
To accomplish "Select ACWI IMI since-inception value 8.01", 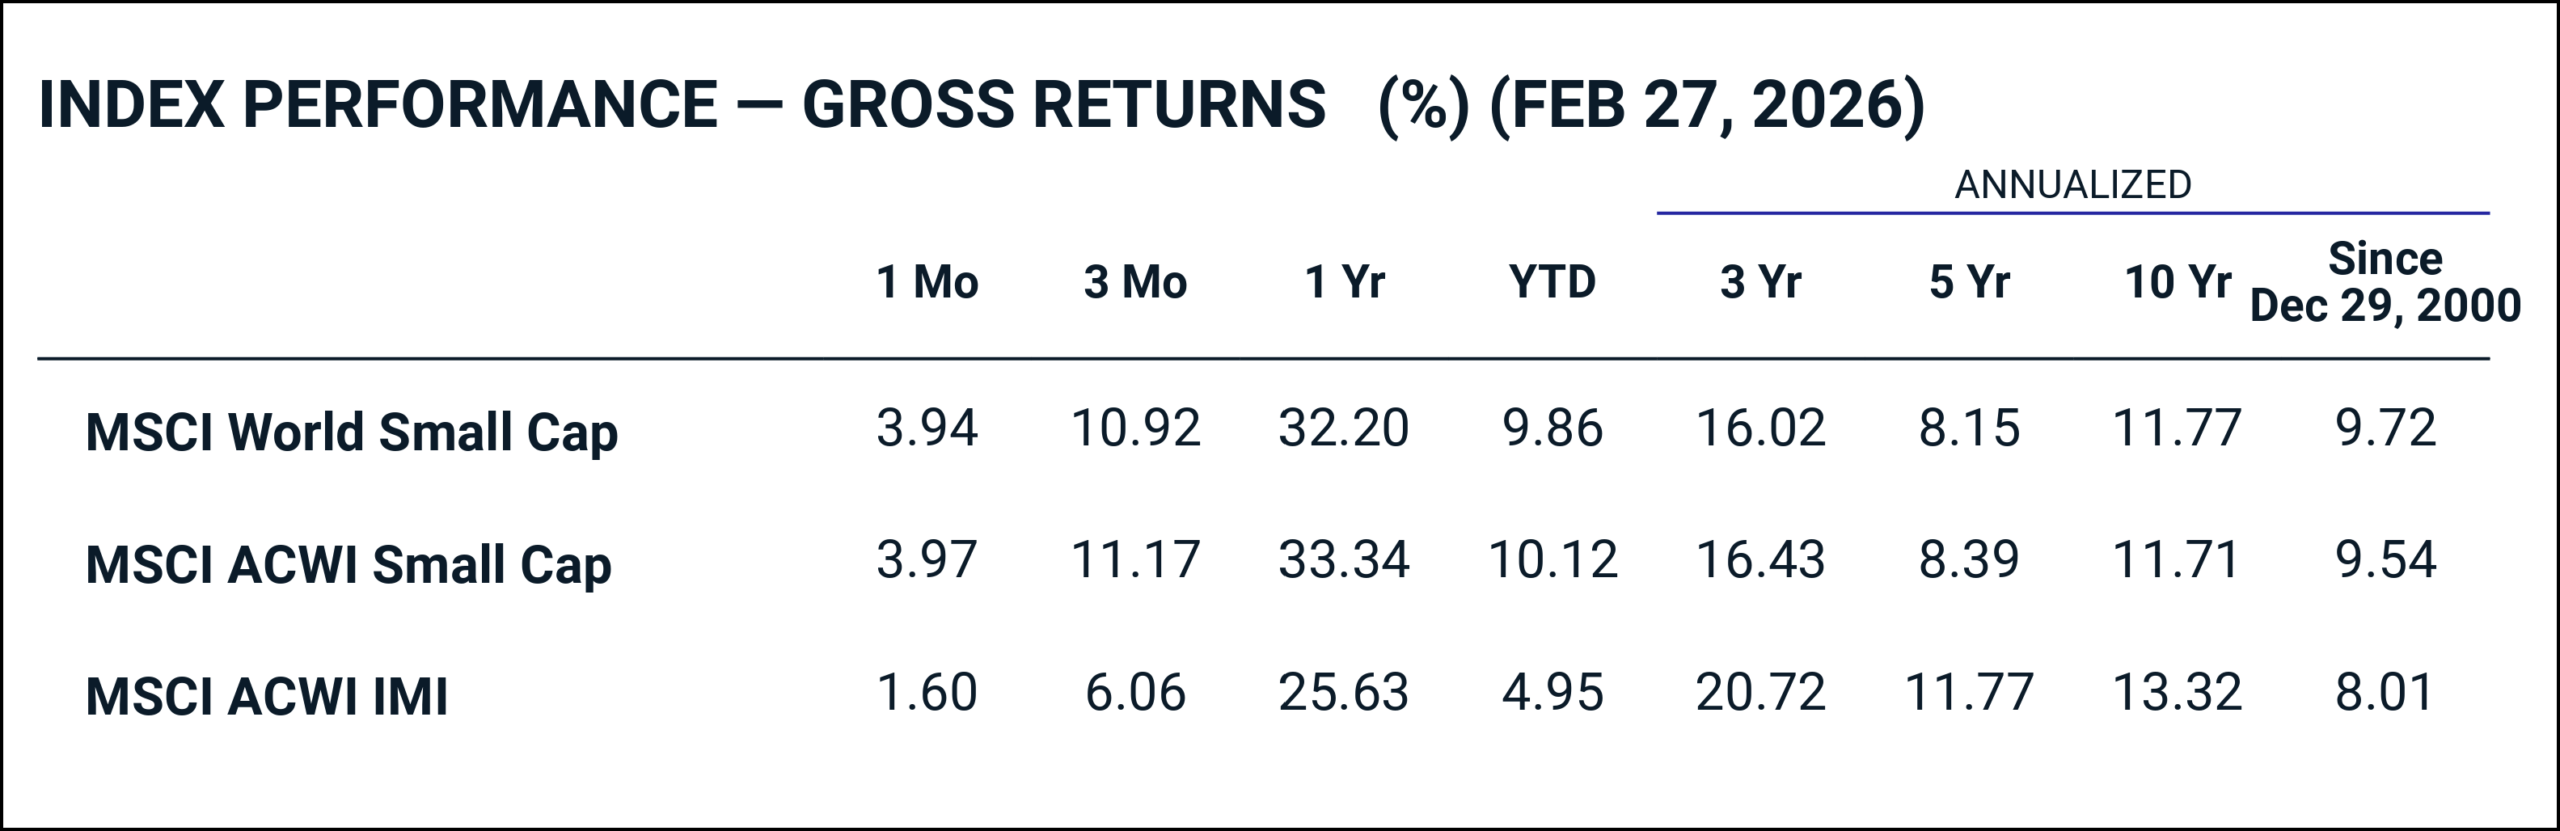I will click(2385, 692).
